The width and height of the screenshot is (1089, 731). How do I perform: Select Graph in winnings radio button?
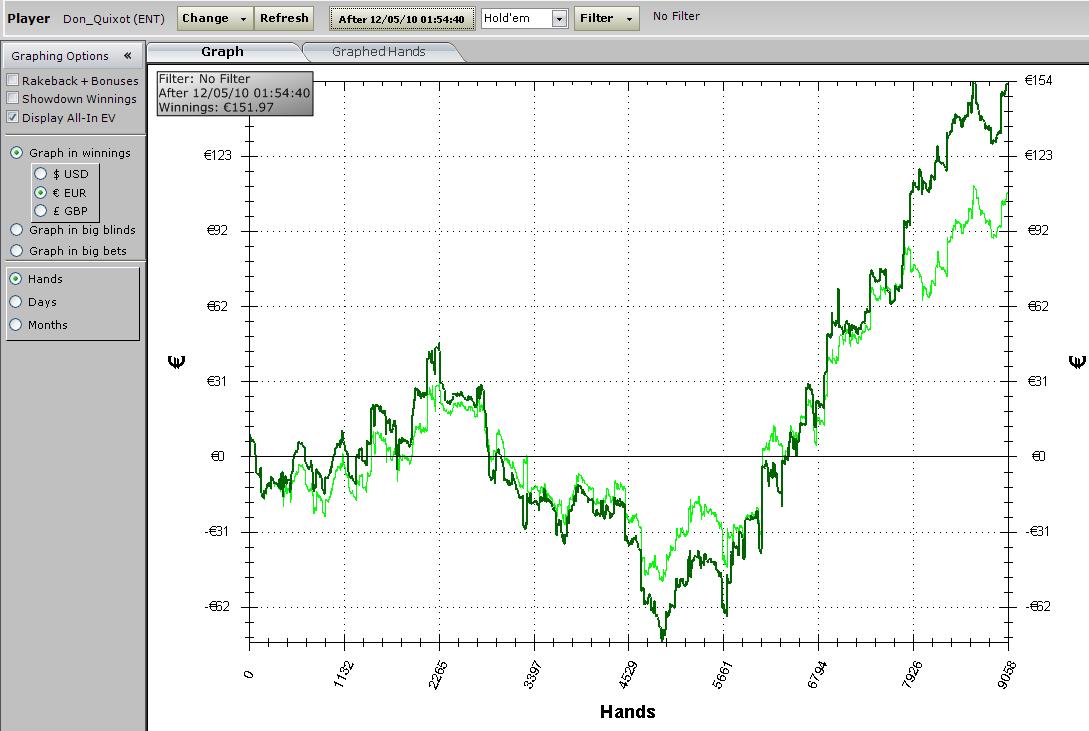coord(17,153)
